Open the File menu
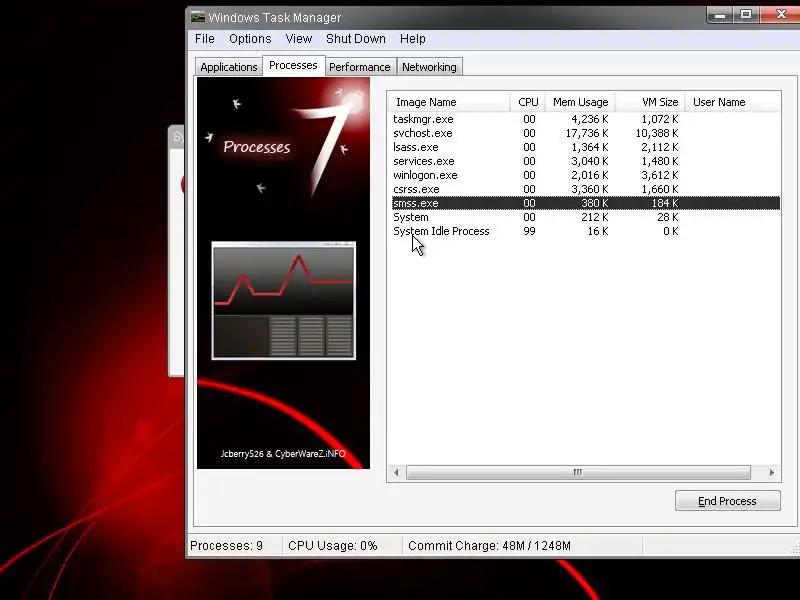 205,39
